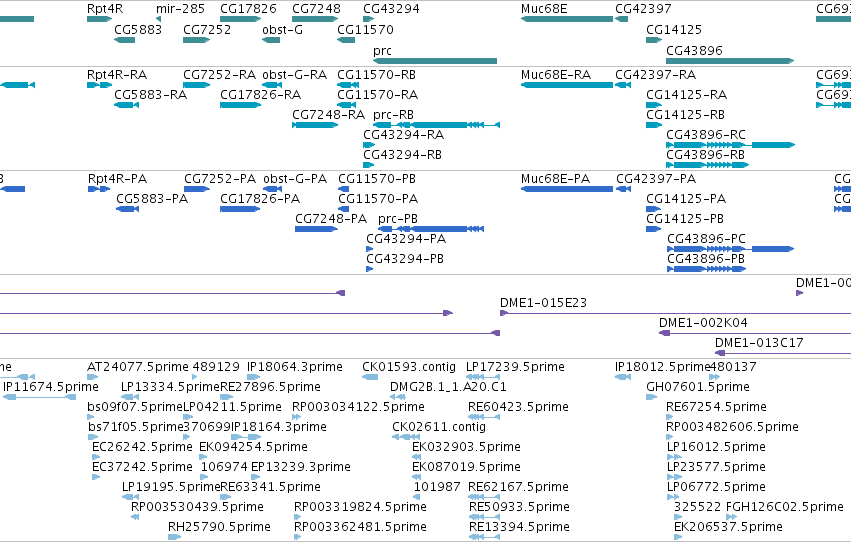Select the CG43294-PB protein label
Viewport: 851px width, 542px height.
[x=405, y=259]
